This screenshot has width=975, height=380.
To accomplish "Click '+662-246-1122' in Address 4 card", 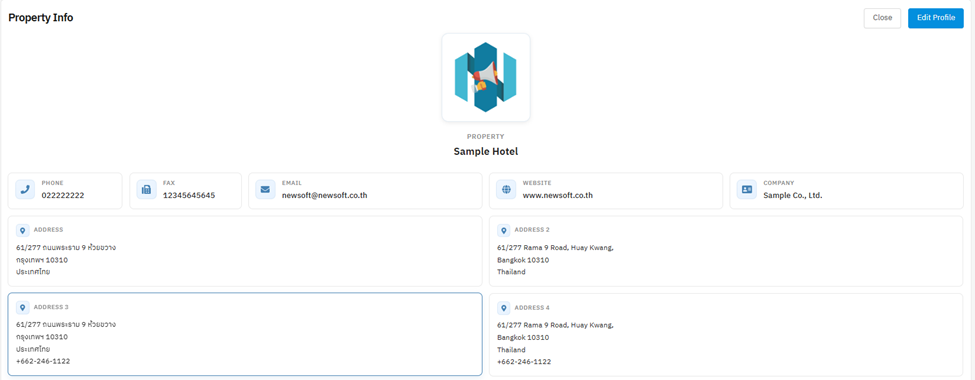I will coord(524,361).
